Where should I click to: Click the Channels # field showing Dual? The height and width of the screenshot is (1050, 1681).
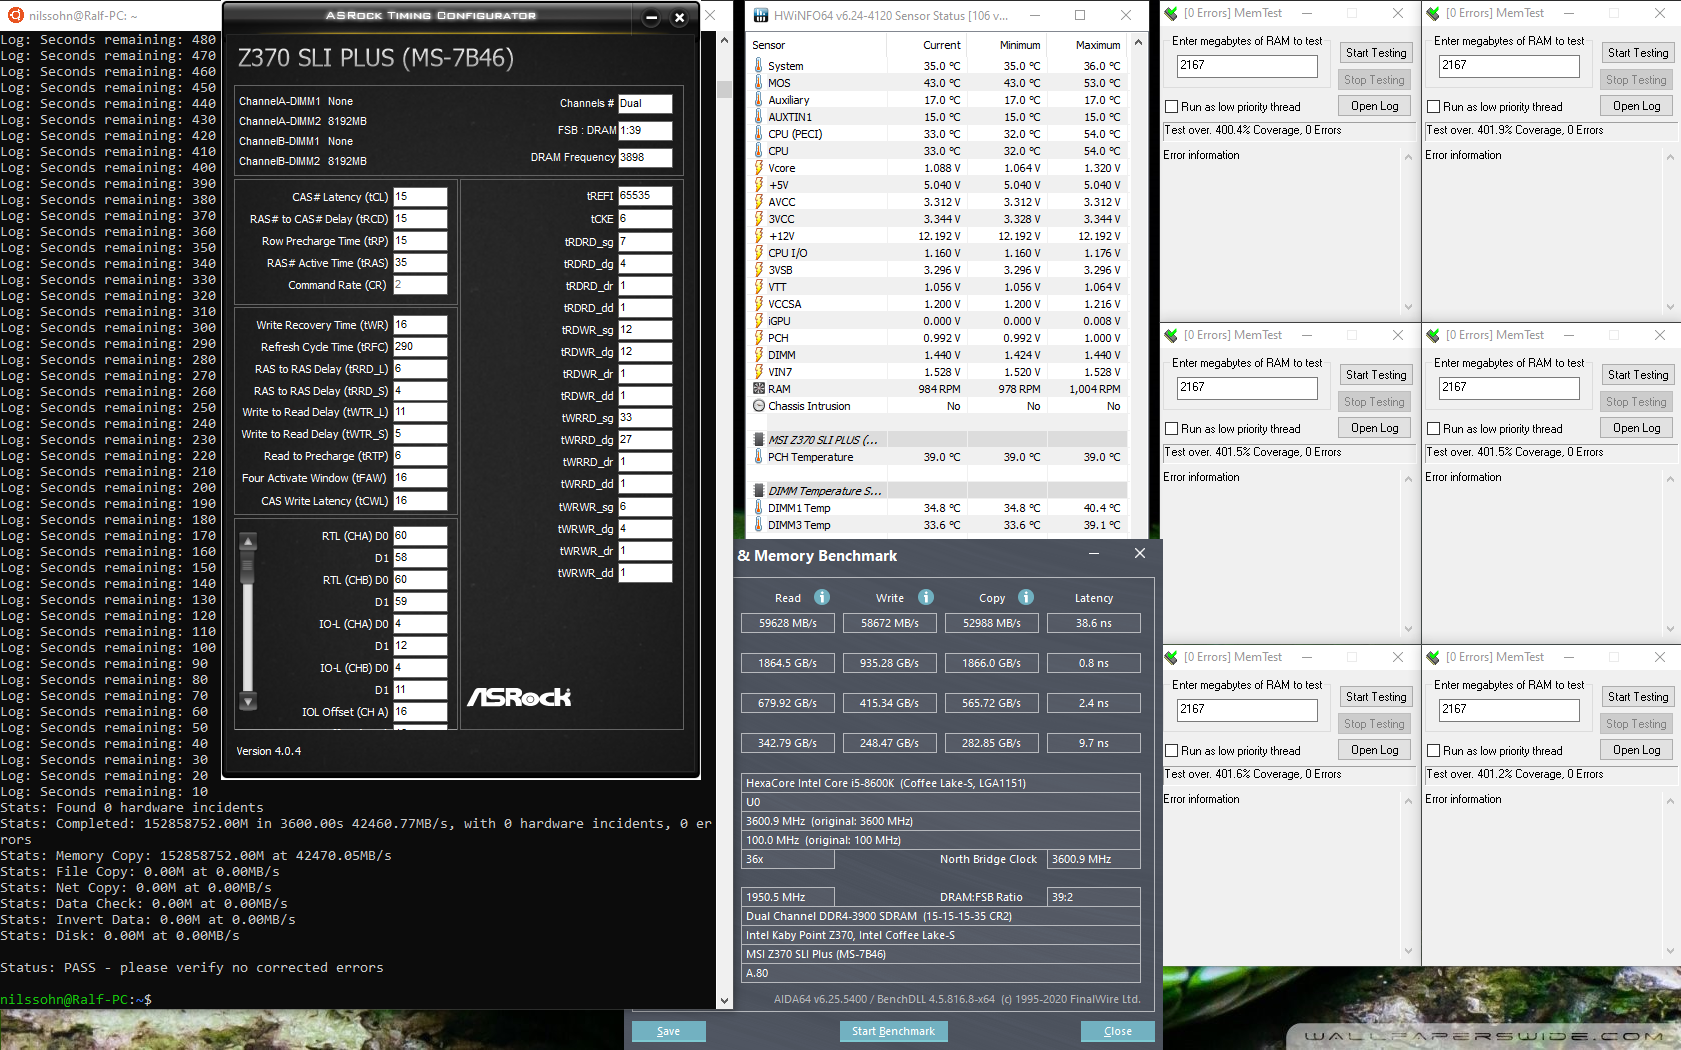tap(645, 103)
